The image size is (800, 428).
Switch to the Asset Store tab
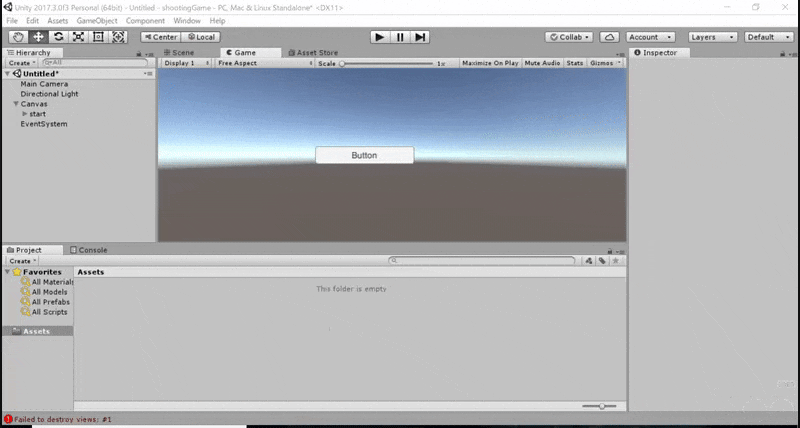tap(313, 53)
